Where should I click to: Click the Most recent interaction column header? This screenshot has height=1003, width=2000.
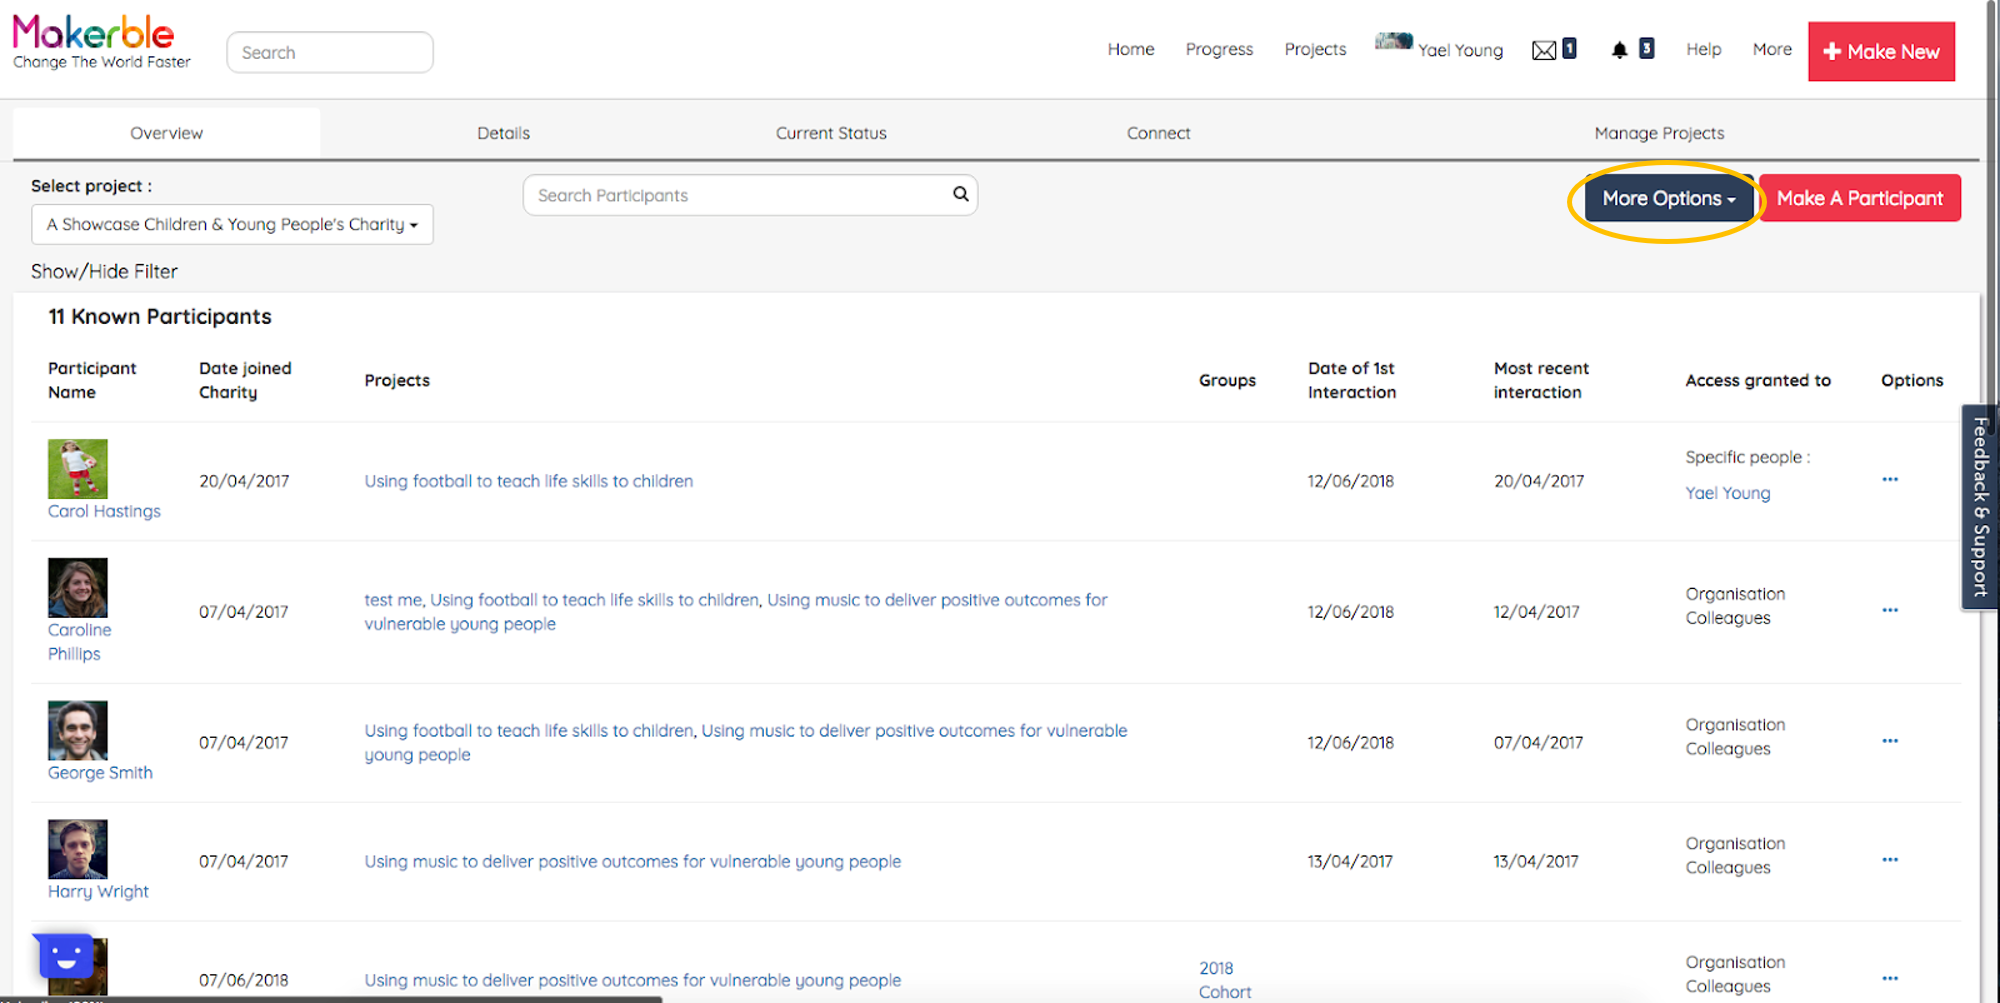click(1541, 380)
